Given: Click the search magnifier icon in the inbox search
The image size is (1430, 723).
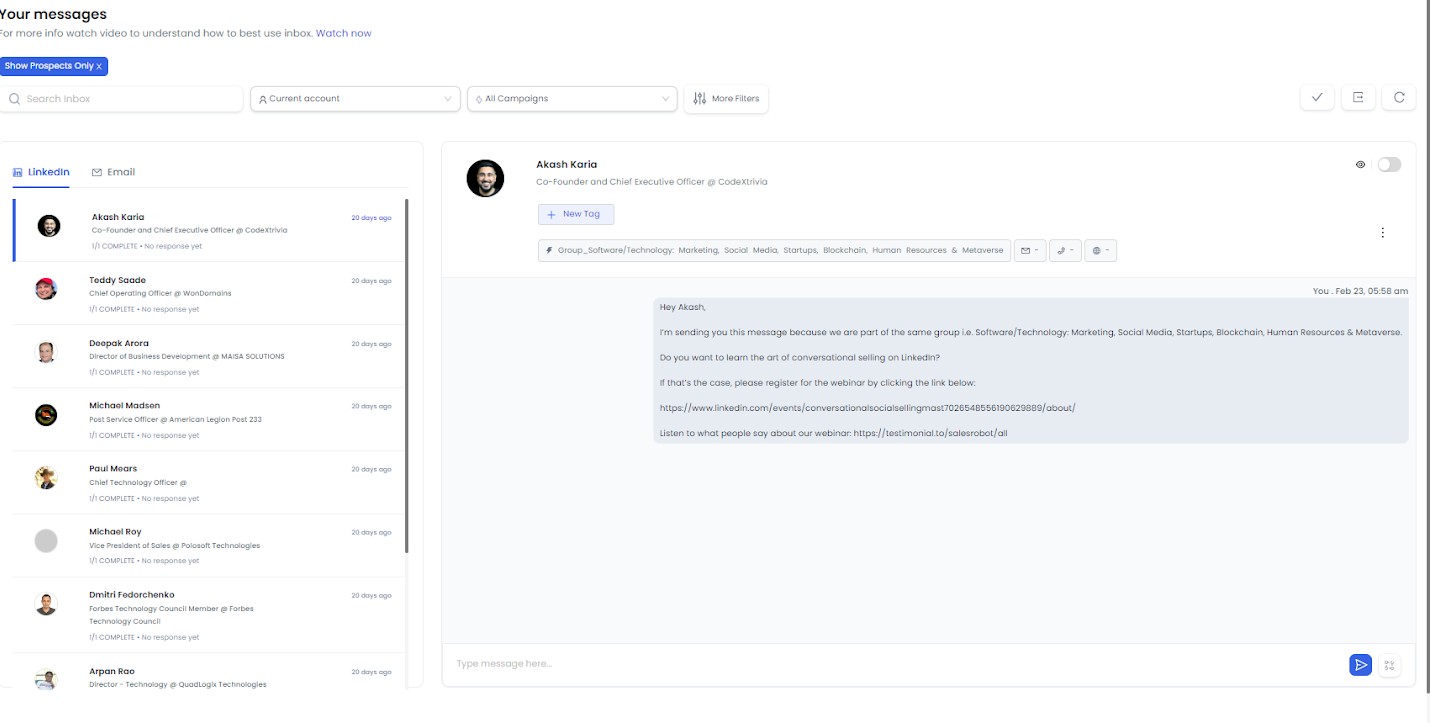Looking at the screenshot, I should pos(14,98).
